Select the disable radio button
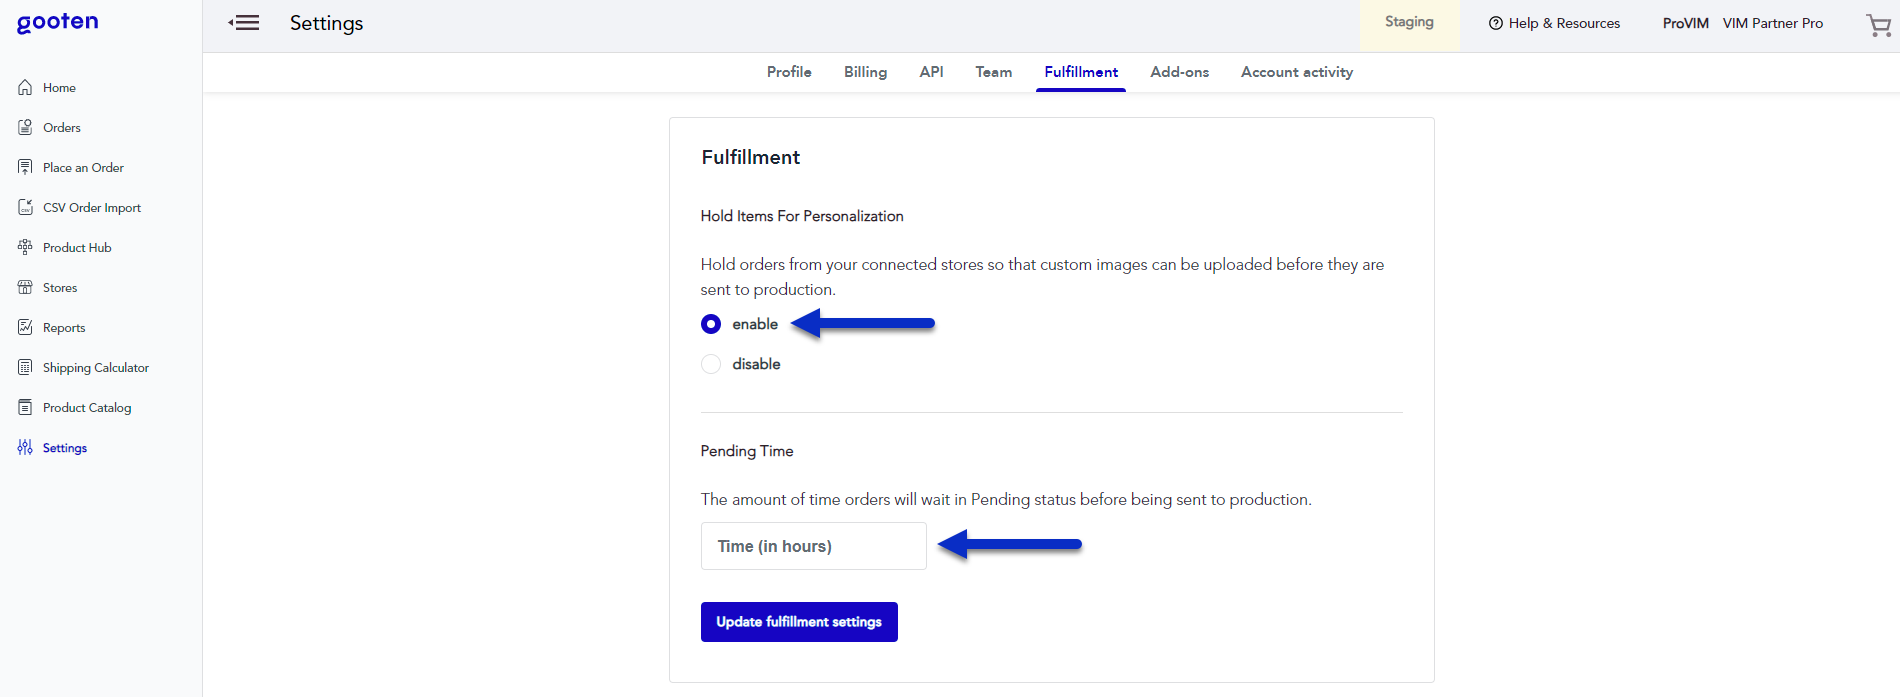 (x=711, y=364)
